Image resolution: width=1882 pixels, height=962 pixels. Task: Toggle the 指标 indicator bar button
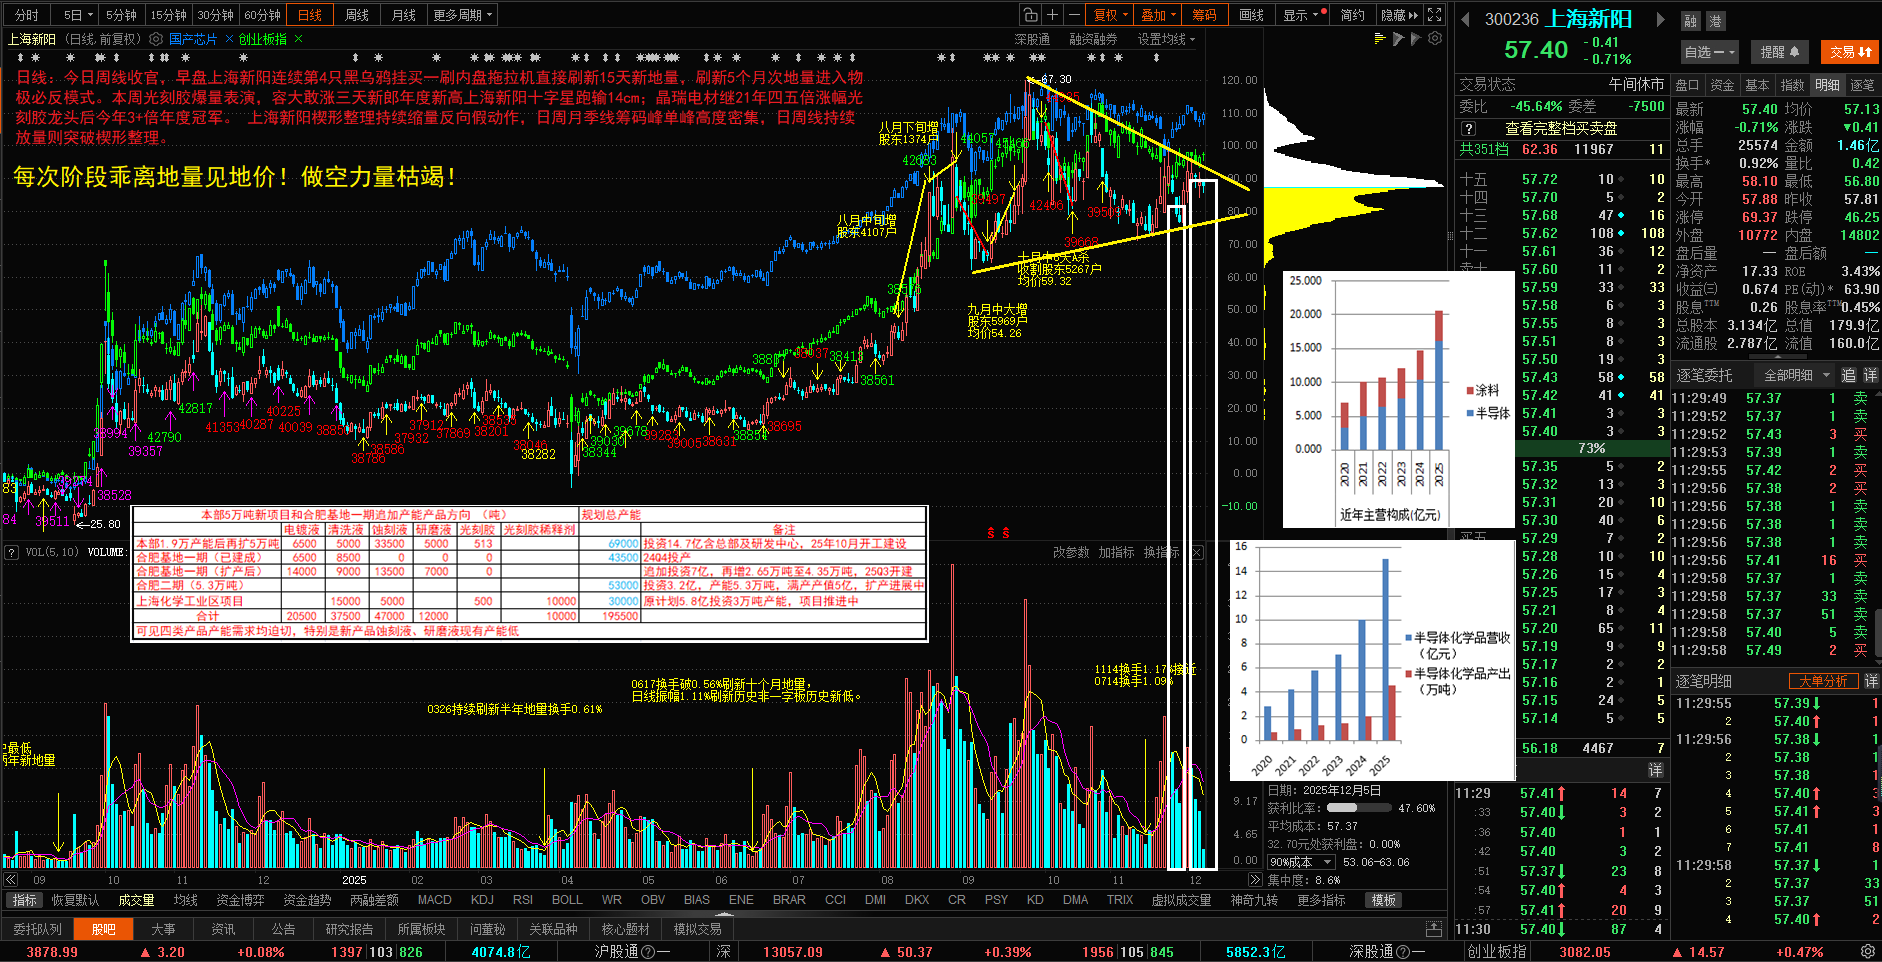24,900
